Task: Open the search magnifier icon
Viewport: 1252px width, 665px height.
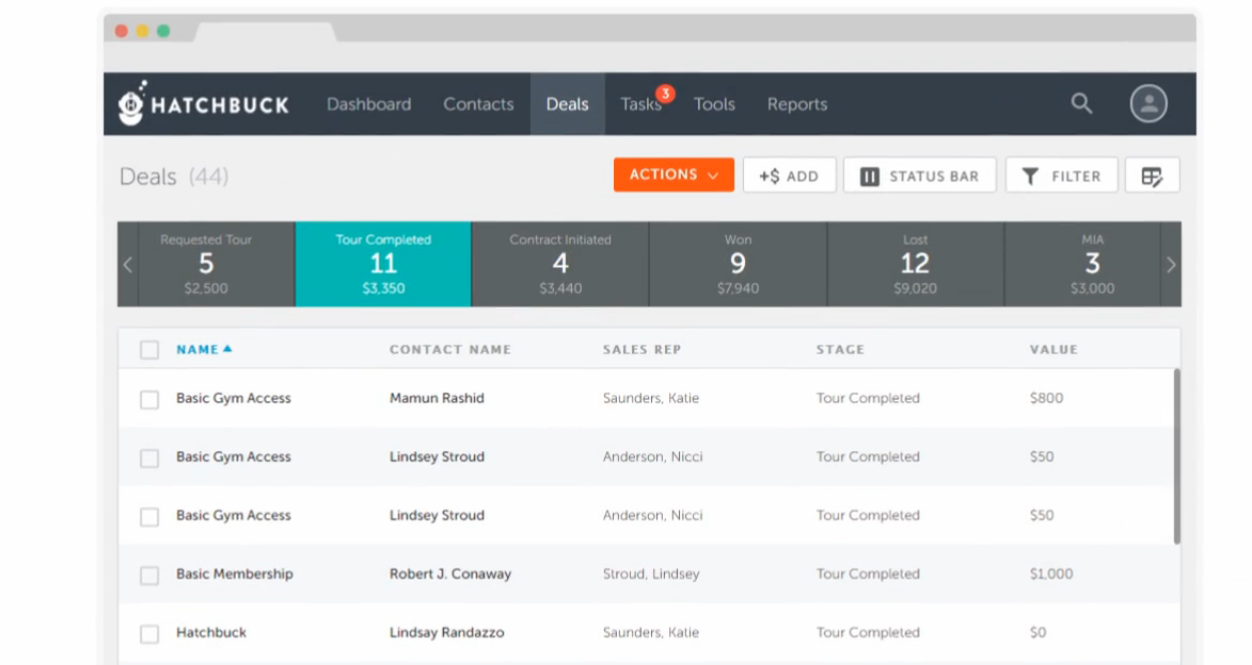Action: (x=1082, y=103)
